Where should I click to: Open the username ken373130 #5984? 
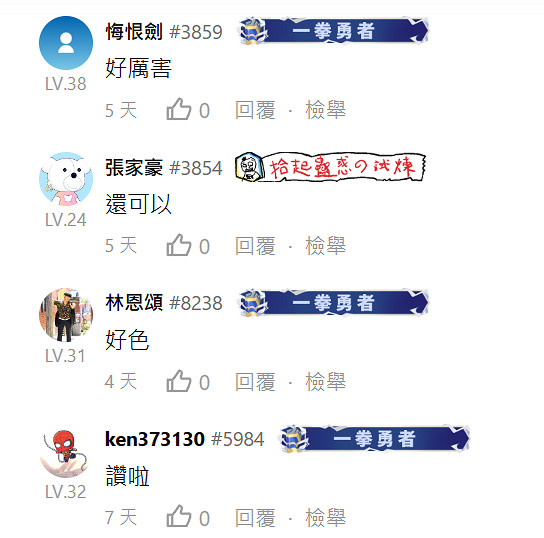click(x=185, y=439)
